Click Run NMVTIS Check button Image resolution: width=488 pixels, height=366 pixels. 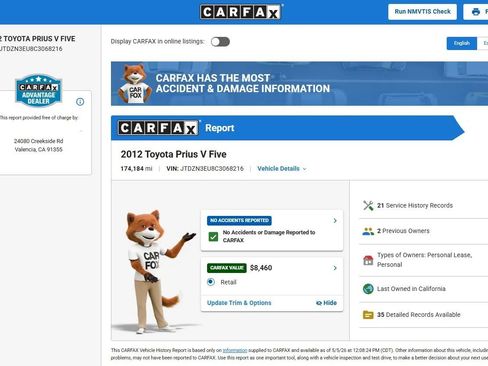pos(422,12)
